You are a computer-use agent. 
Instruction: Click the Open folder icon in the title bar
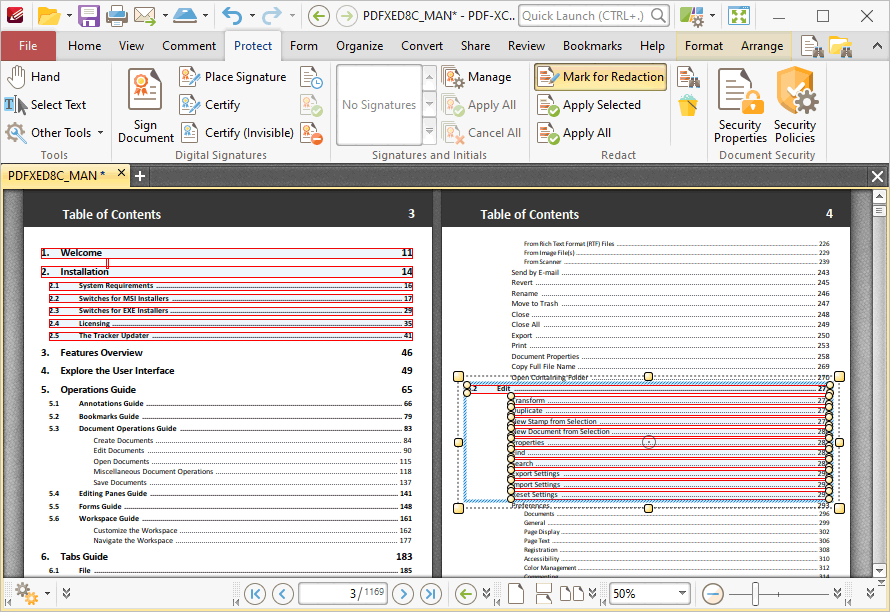click(48, 16)
